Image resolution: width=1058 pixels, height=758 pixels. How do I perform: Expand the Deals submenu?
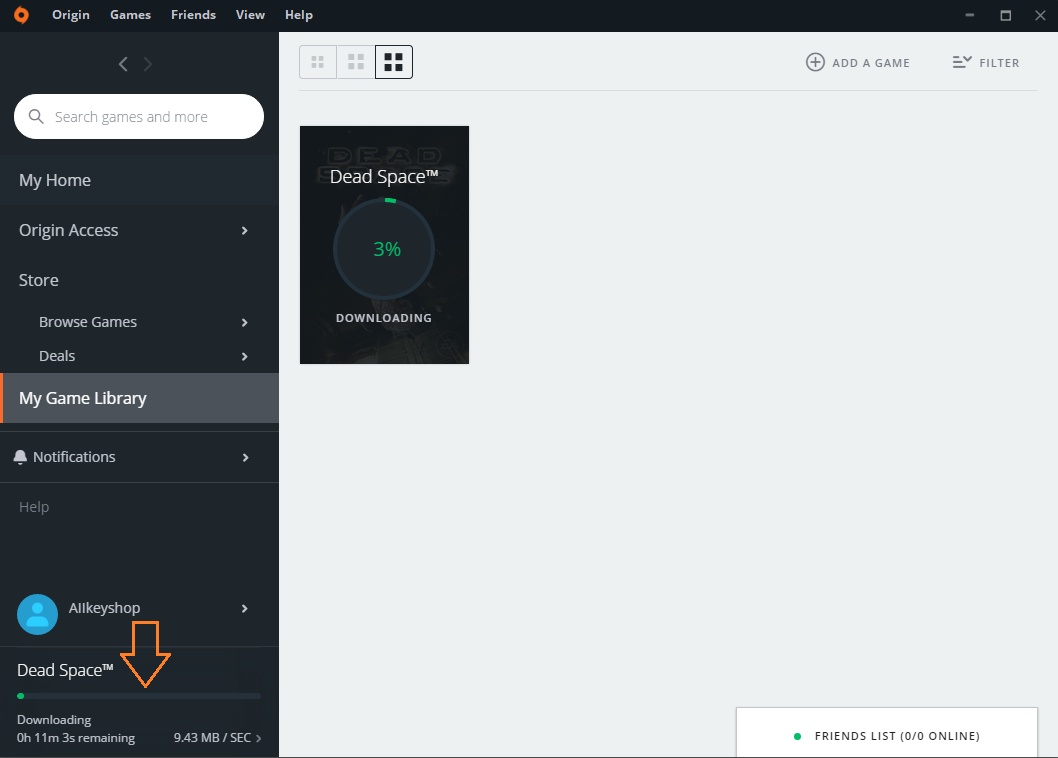(x=245, y=357)
